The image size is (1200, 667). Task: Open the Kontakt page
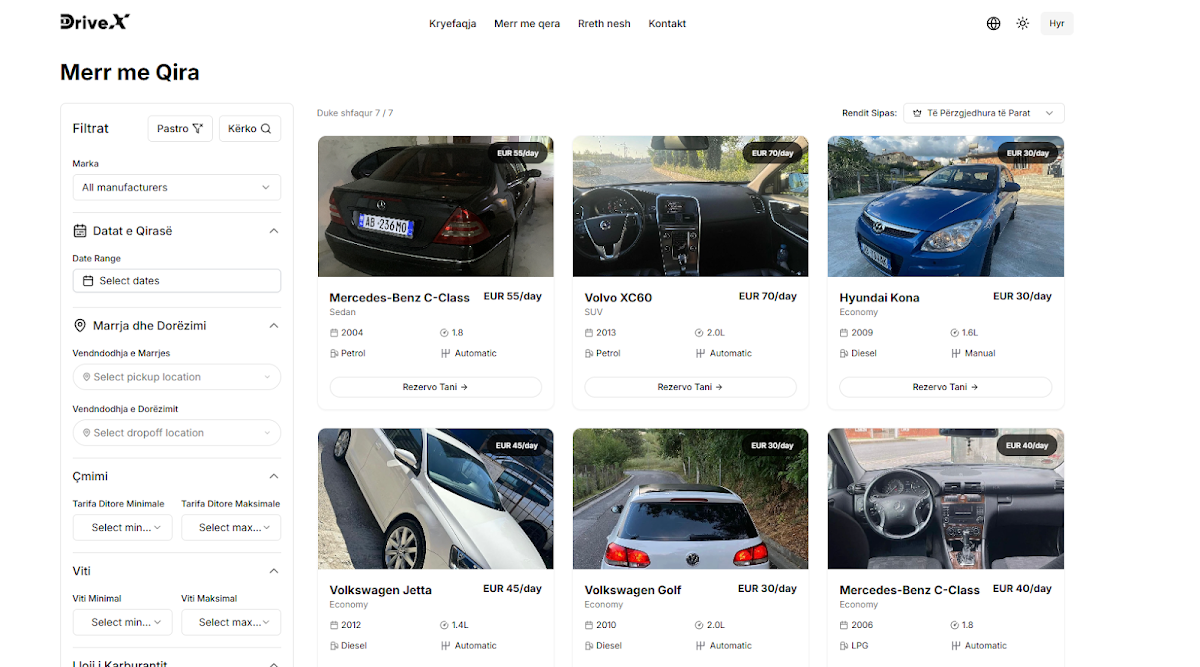[x=667, y=23]
